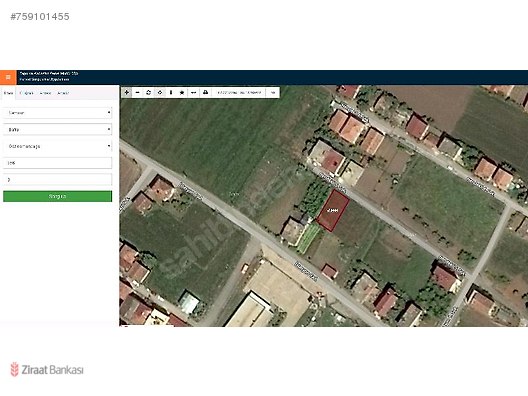This screenshot has width=528, height=396.
Task: Expand the Bafra district dropdown
Action: 57,129
